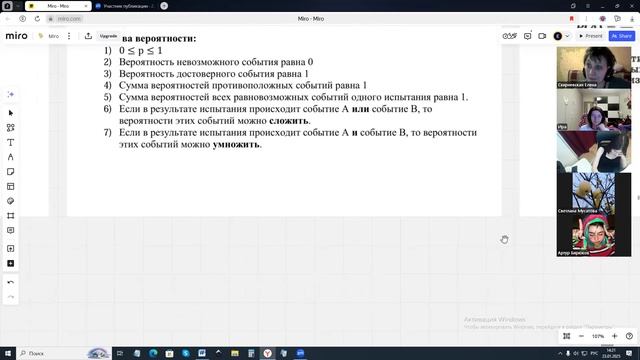Click the Upgrade button
This screenshot has height=360, width=640.
108,36
